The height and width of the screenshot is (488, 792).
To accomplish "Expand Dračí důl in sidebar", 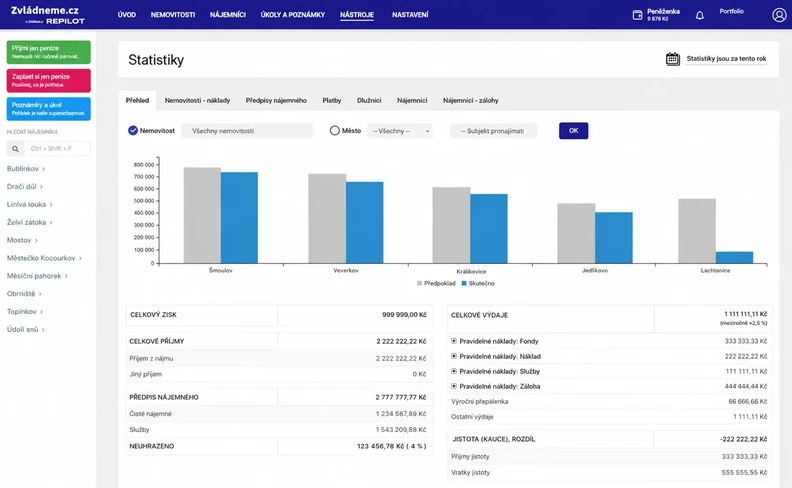I will pos(25,186).
